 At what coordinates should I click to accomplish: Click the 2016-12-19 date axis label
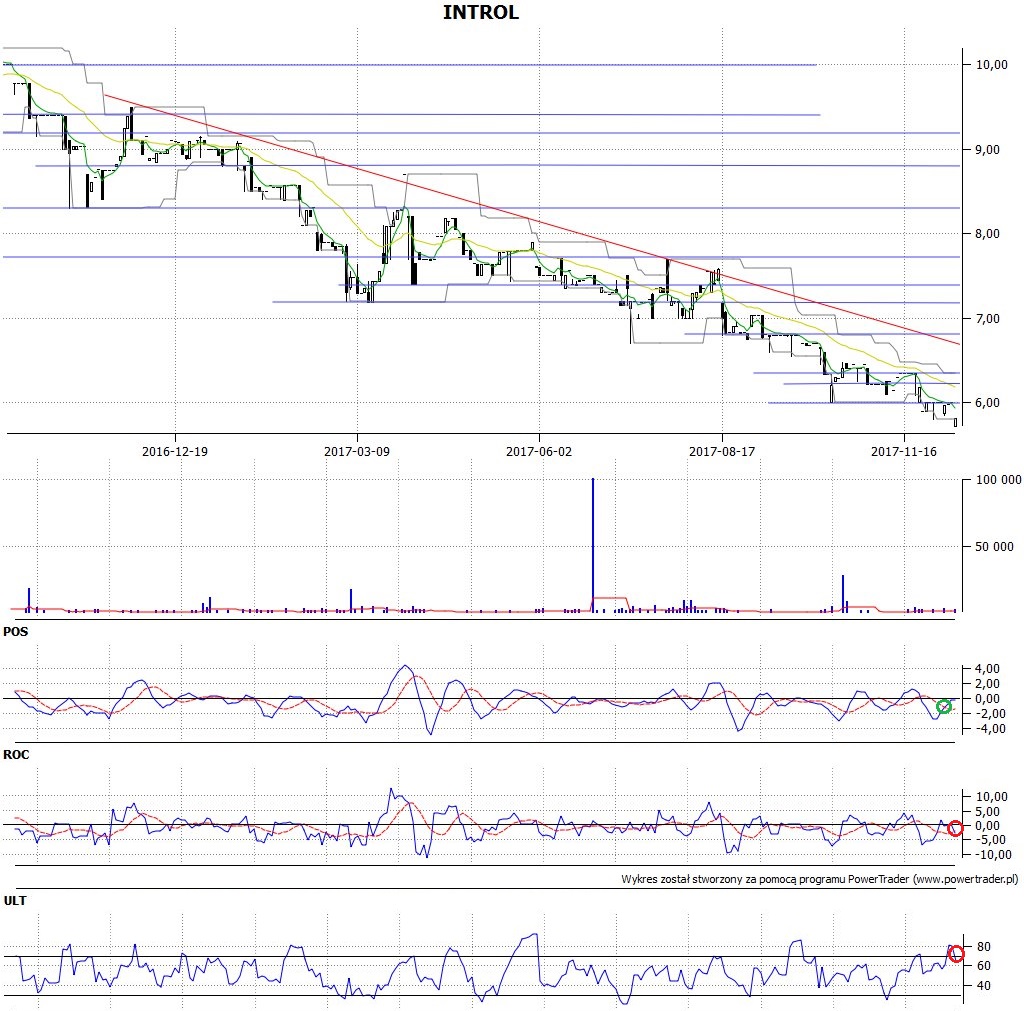click(x=175, y=451)
